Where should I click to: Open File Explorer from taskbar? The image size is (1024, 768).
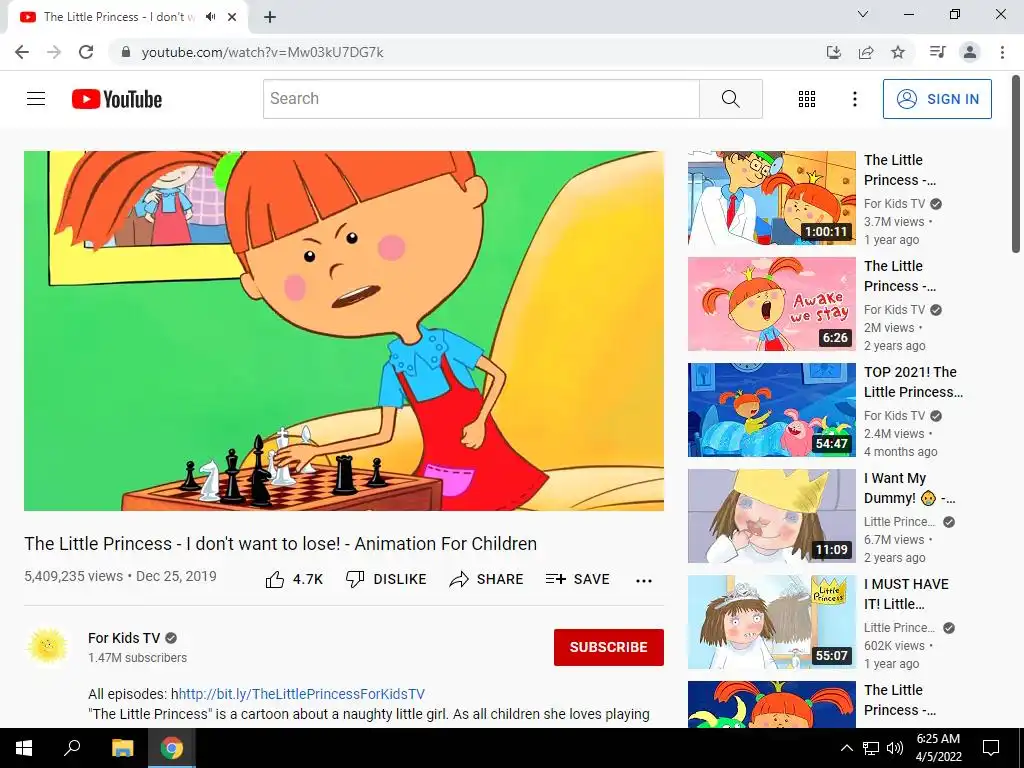coord(122,748)
